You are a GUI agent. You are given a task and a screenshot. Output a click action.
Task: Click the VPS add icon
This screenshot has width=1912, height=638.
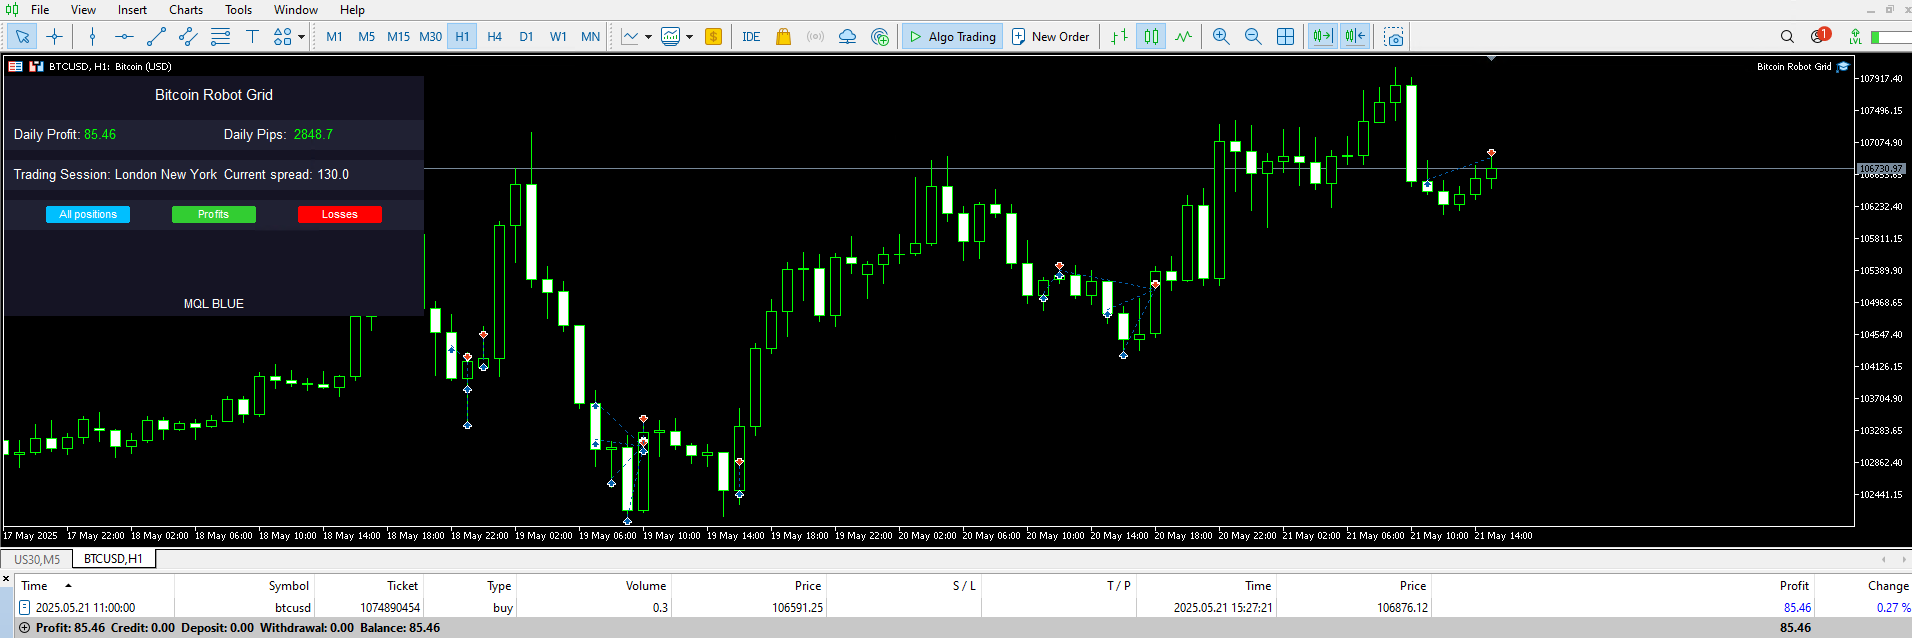[x=880, y=37]
